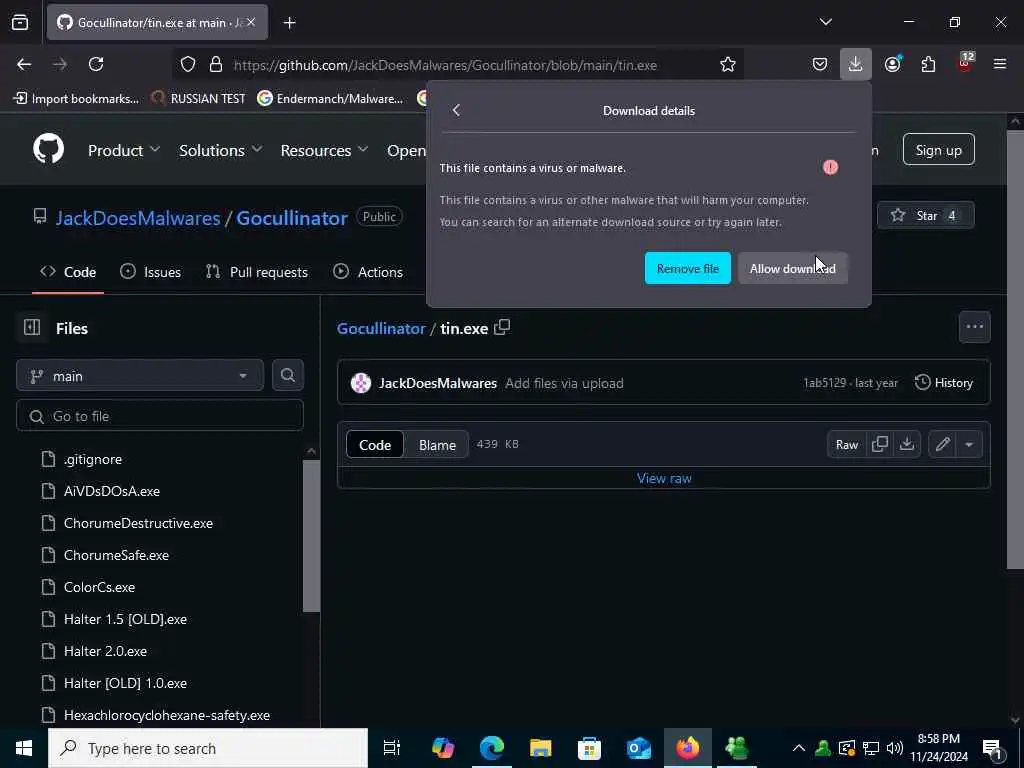
Task: Open the commit History link
Action: point(944,383)
